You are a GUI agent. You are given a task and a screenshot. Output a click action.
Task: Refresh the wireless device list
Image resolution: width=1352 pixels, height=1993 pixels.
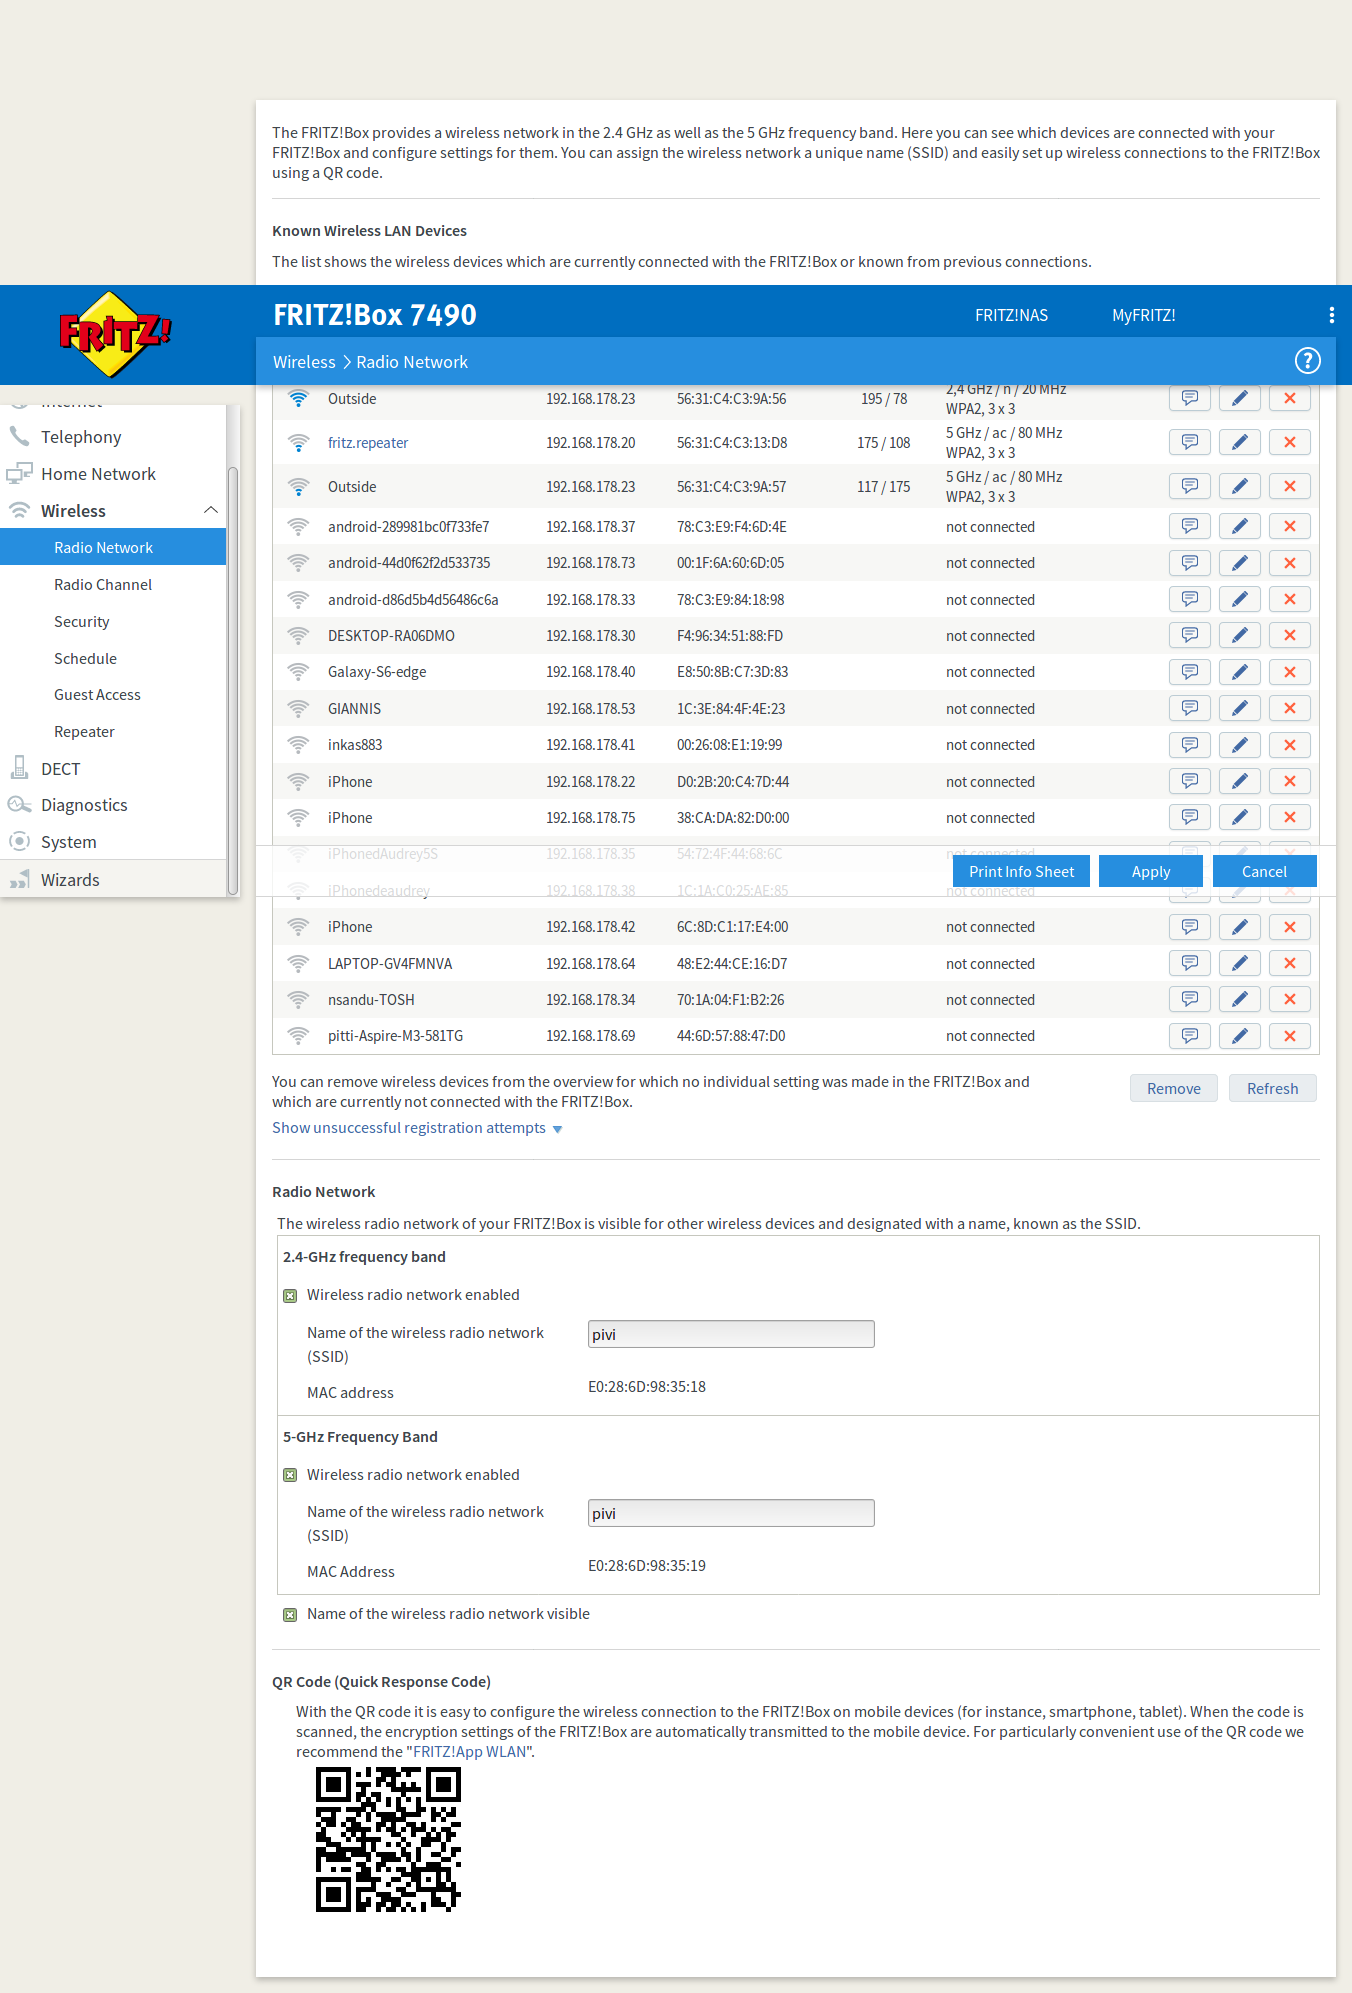1272,1089
